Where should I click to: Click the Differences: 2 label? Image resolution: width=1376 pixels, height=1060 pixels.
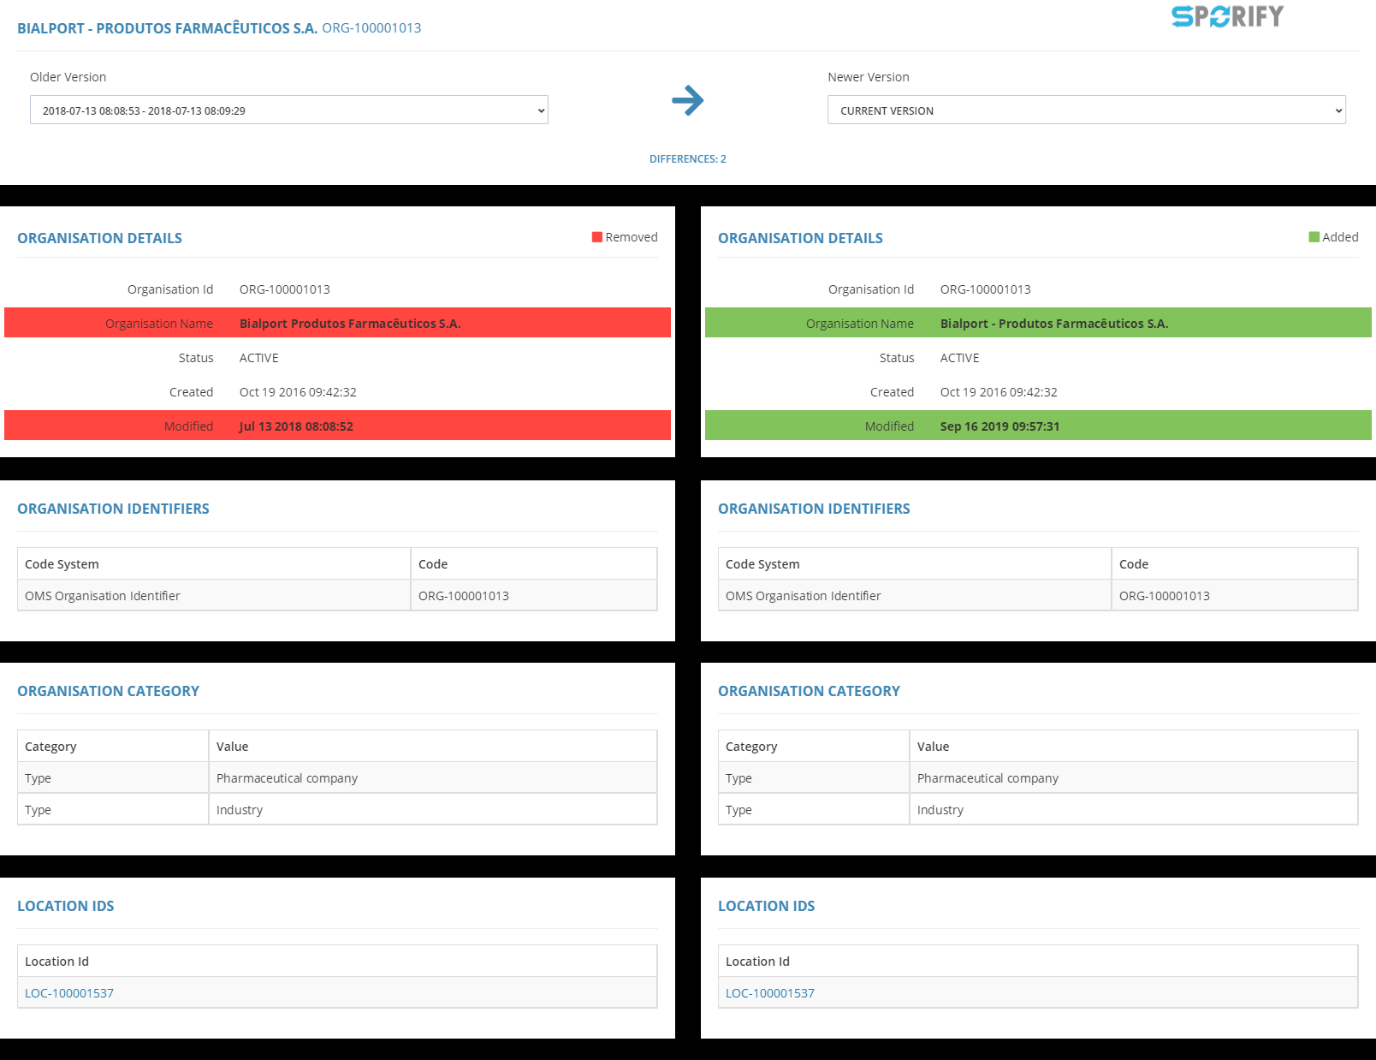[688, 159]
